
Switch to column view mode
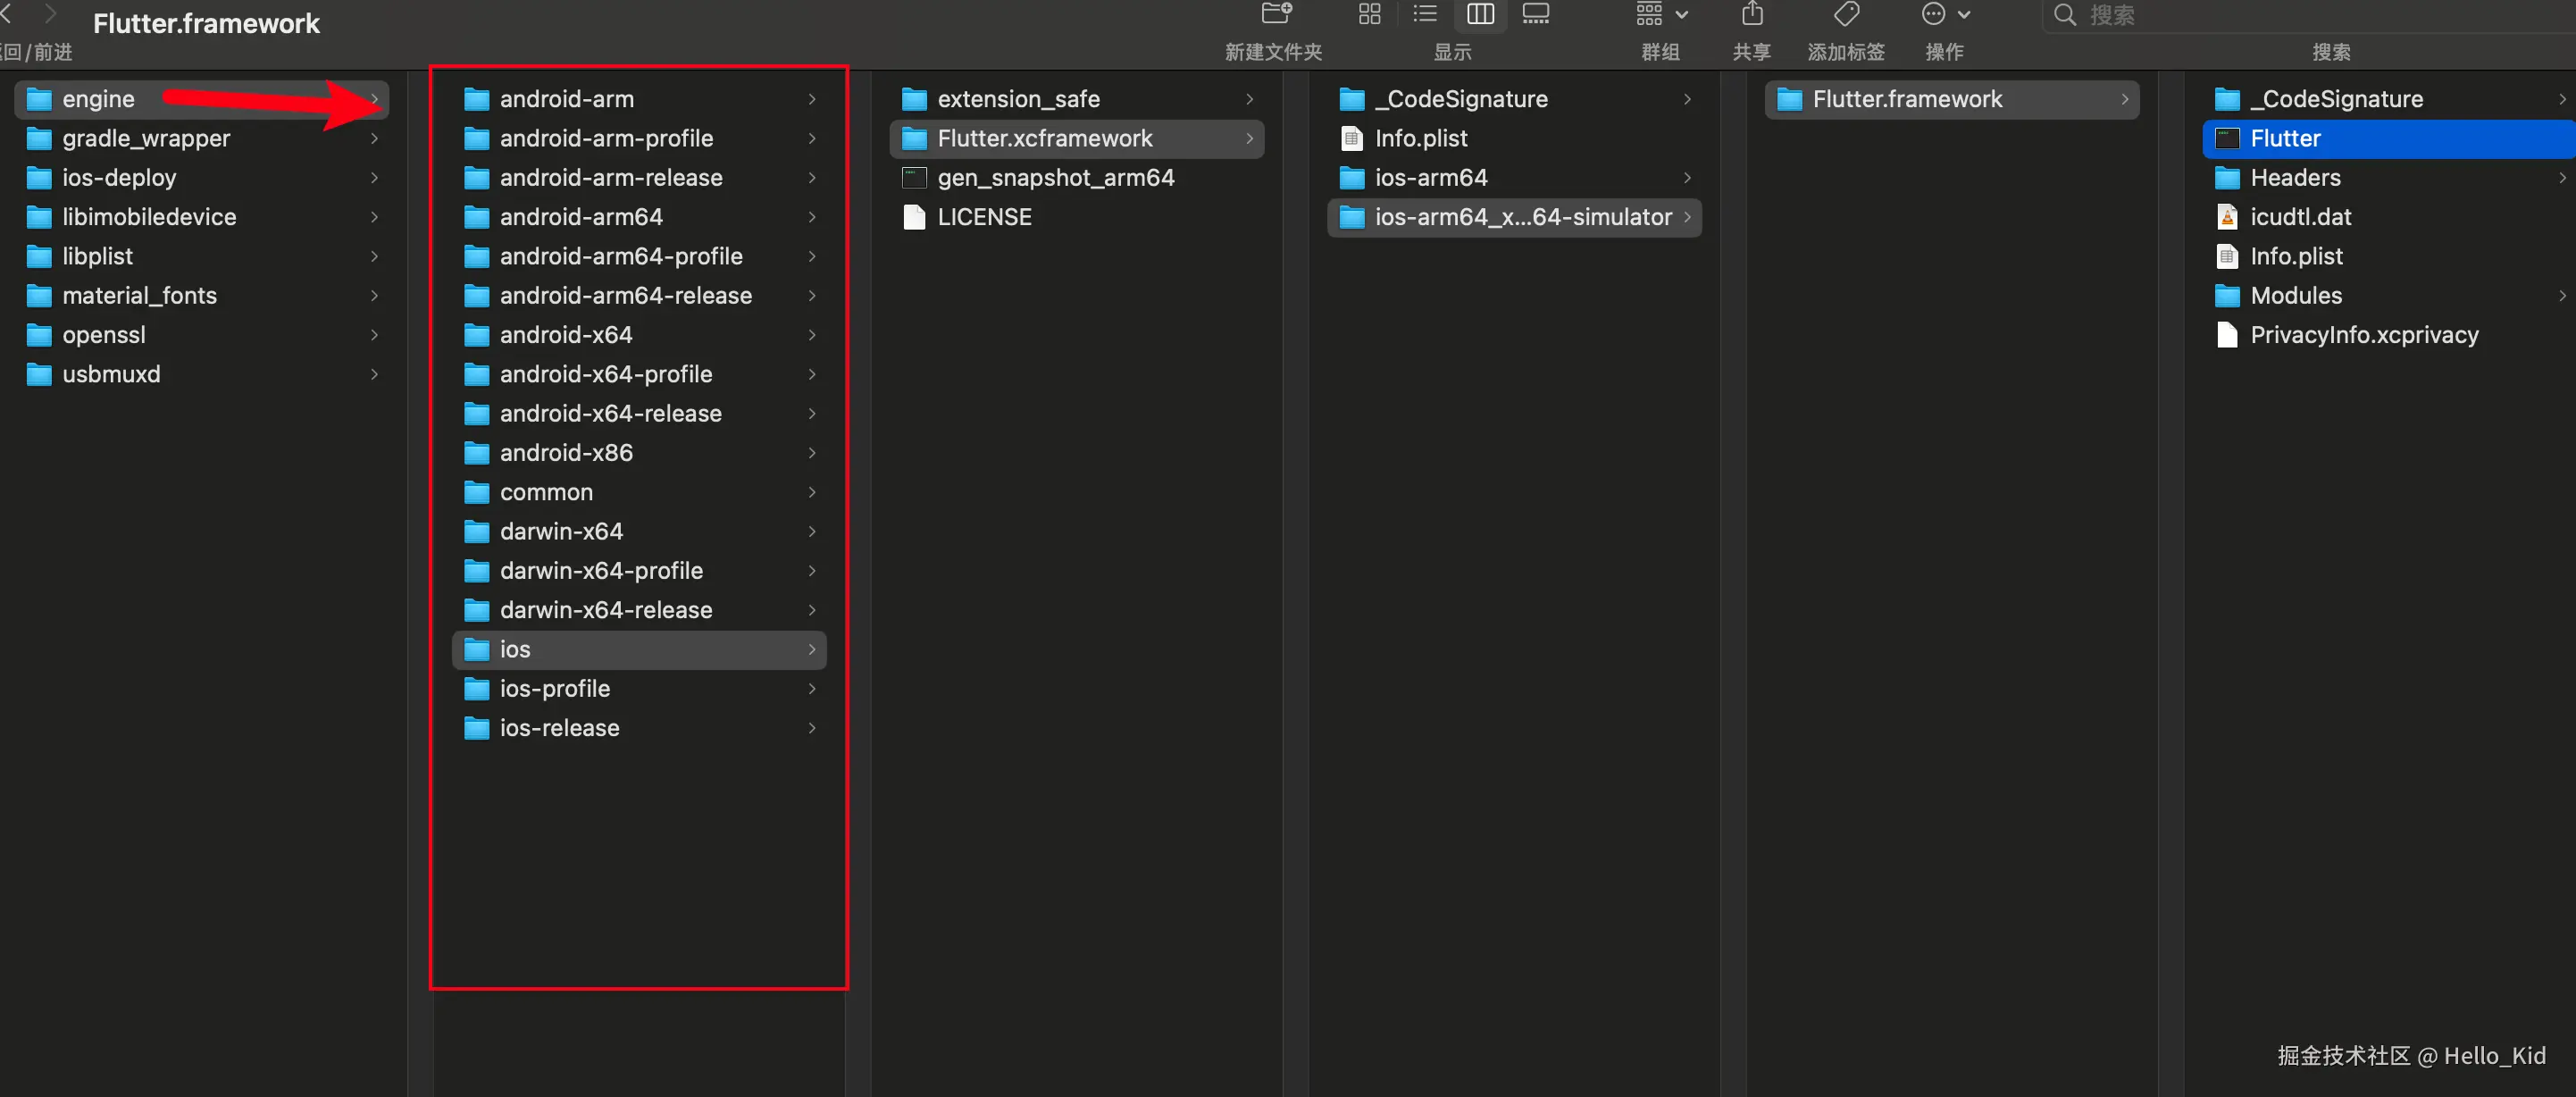[x=1480, y=14]
